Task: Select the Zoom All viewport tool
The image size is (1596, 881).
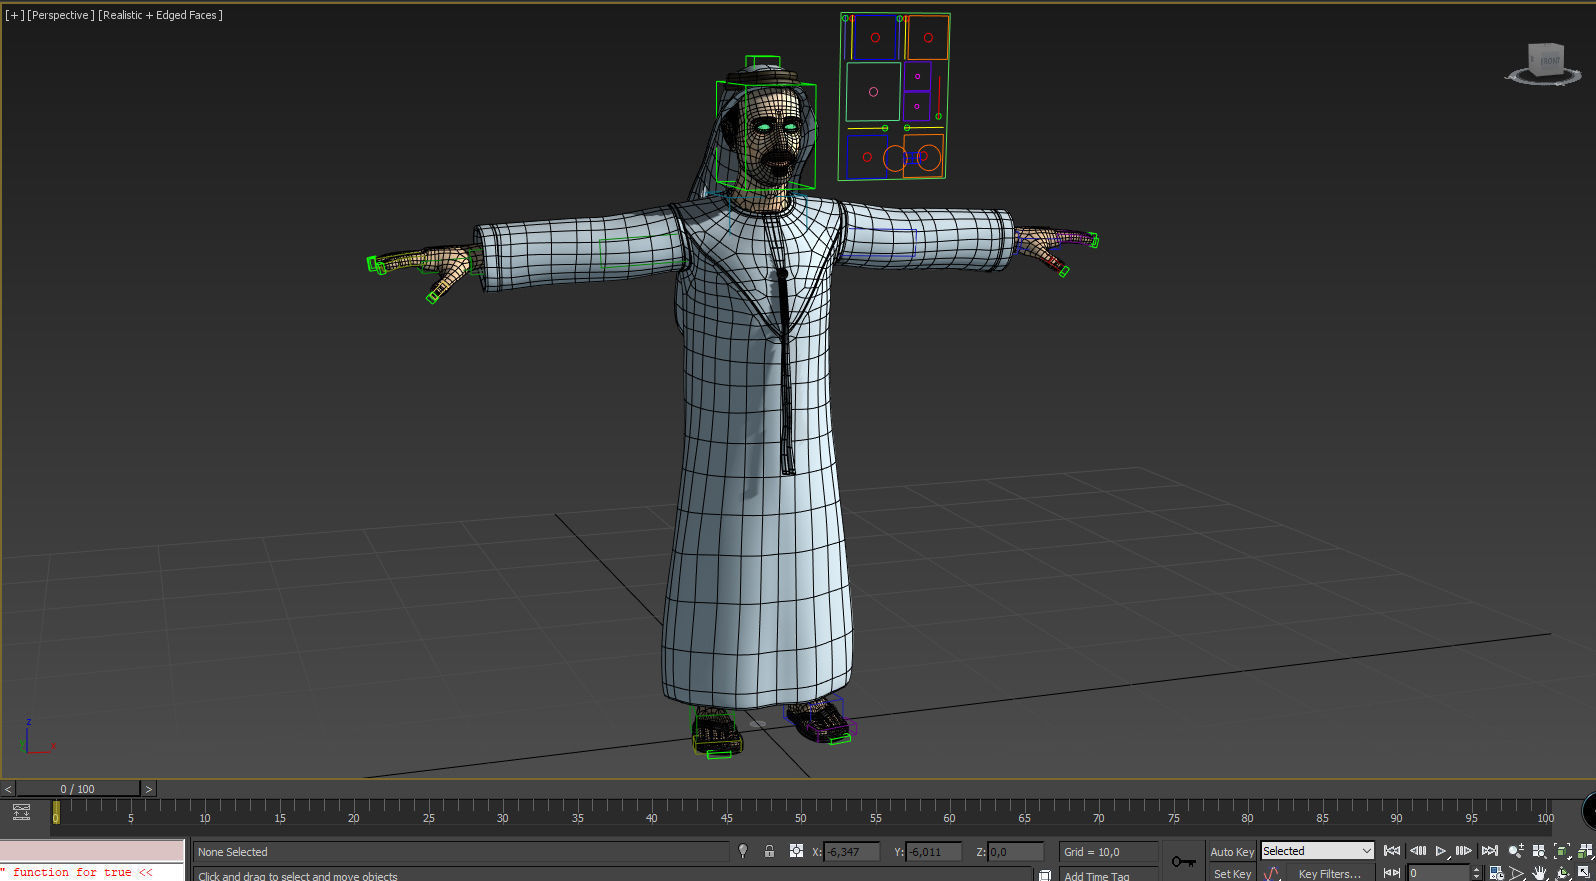Action: [1539, 851]
